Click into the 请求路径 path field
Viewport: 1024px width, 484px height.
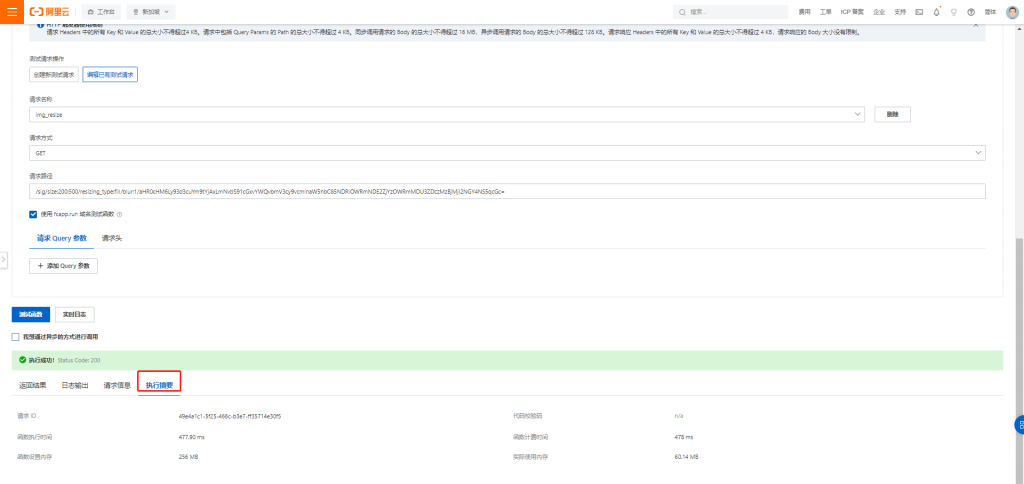pos(507,191)
